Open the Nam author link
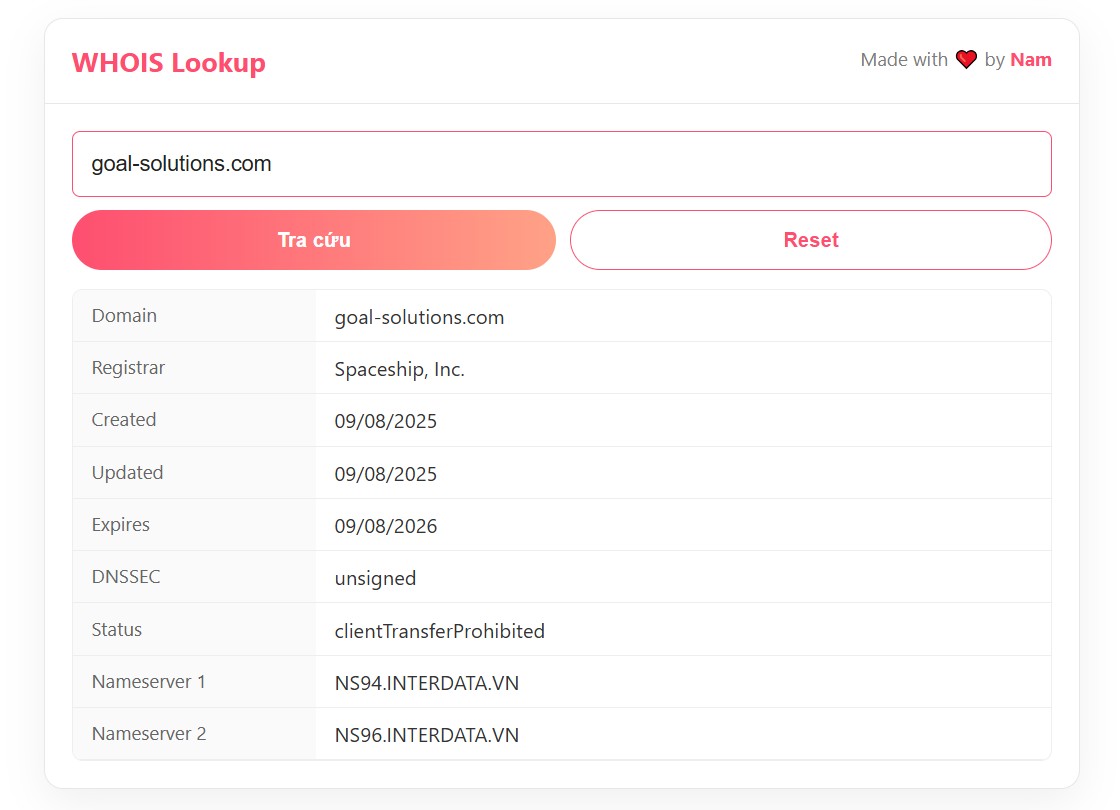The width and height of the screenshot is (1120, 810). point(1030,59)
